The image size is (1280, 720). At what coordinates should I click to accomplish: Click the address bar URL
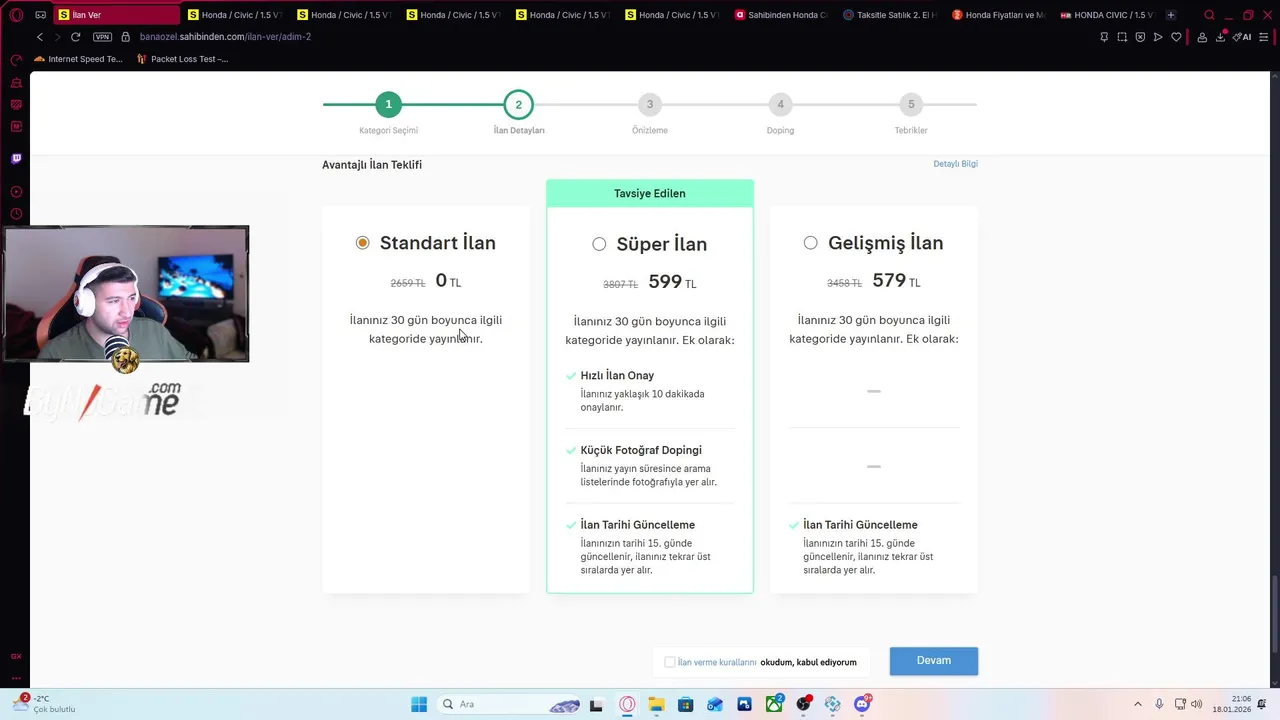(225, 37)
